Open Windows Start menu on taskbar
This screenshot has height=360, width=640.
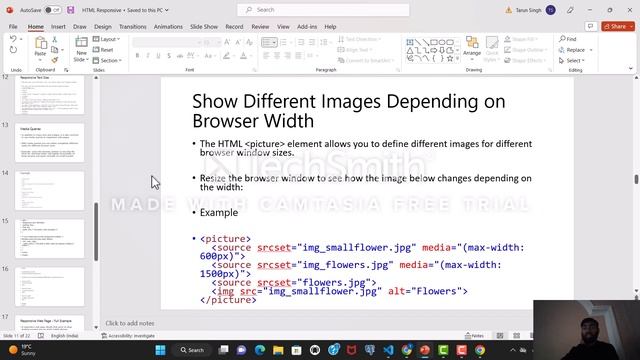[x=160, y=350]
